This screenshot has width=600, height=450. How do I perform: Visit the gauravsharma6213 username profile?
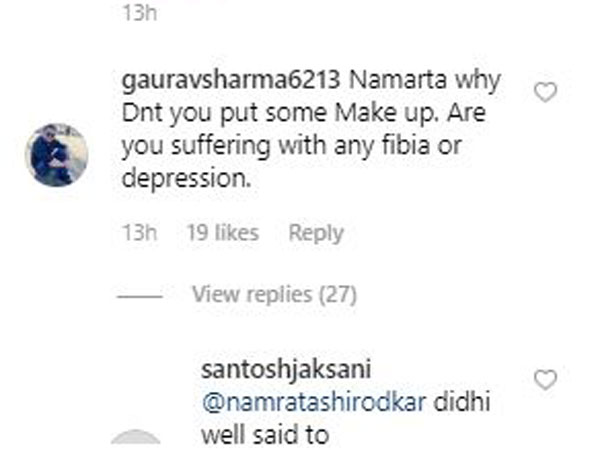coord(231,81)
